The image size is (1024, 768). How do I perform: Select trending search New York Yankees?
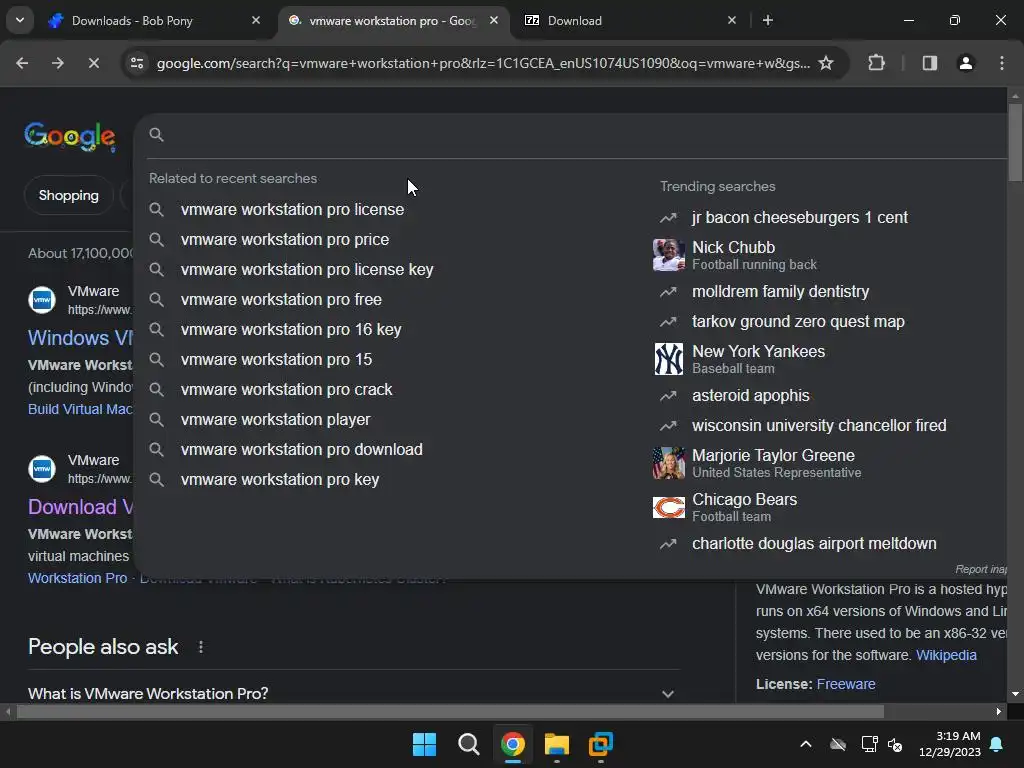(758, 359)
